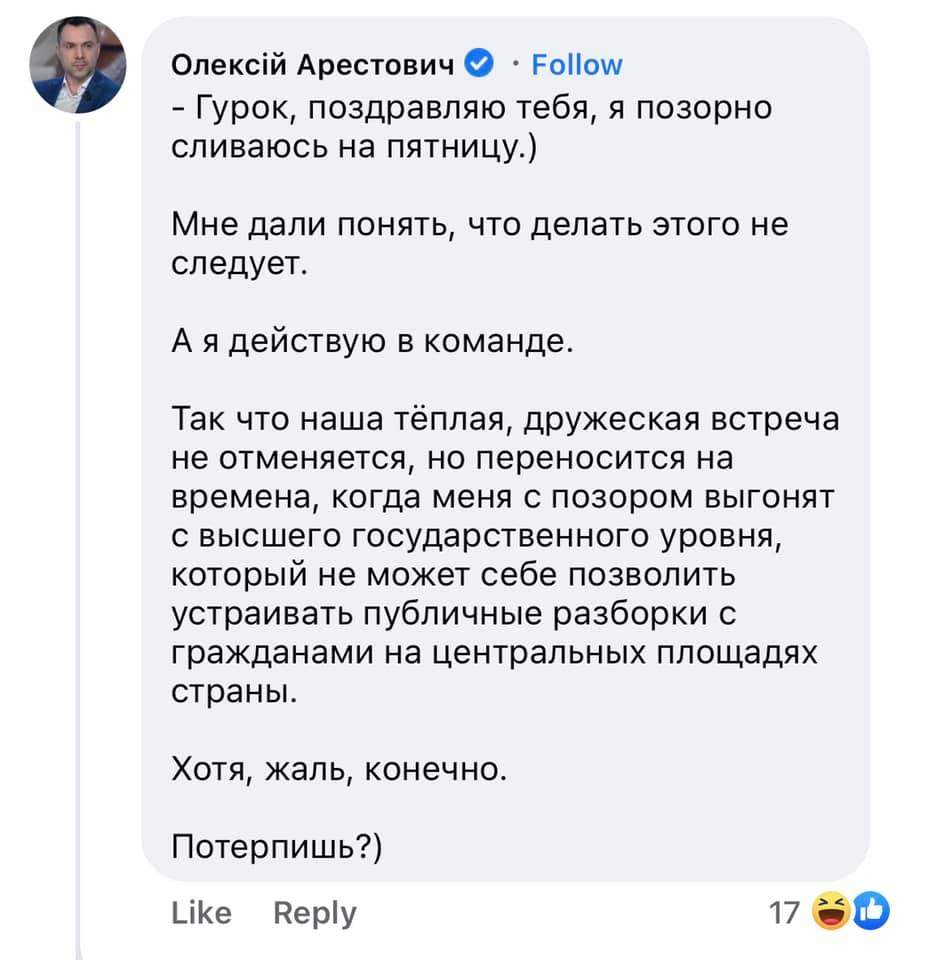
Task: Open the profile via the name Олексій Арестович
Action: 313,63
